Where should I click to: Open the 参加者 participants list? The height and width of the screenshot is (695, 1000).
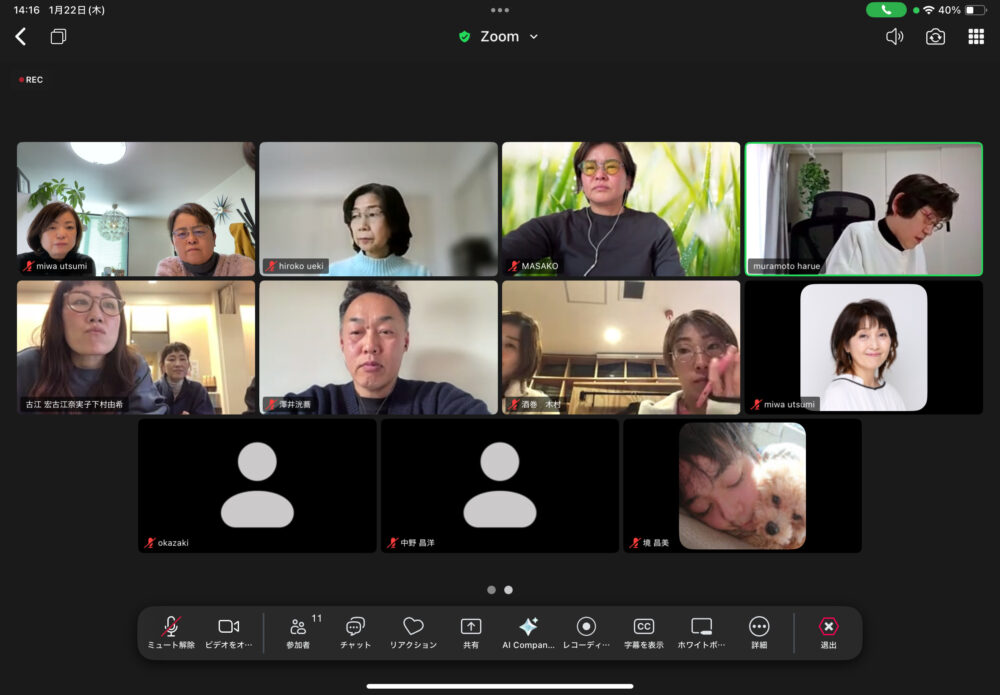click(298, 632)
